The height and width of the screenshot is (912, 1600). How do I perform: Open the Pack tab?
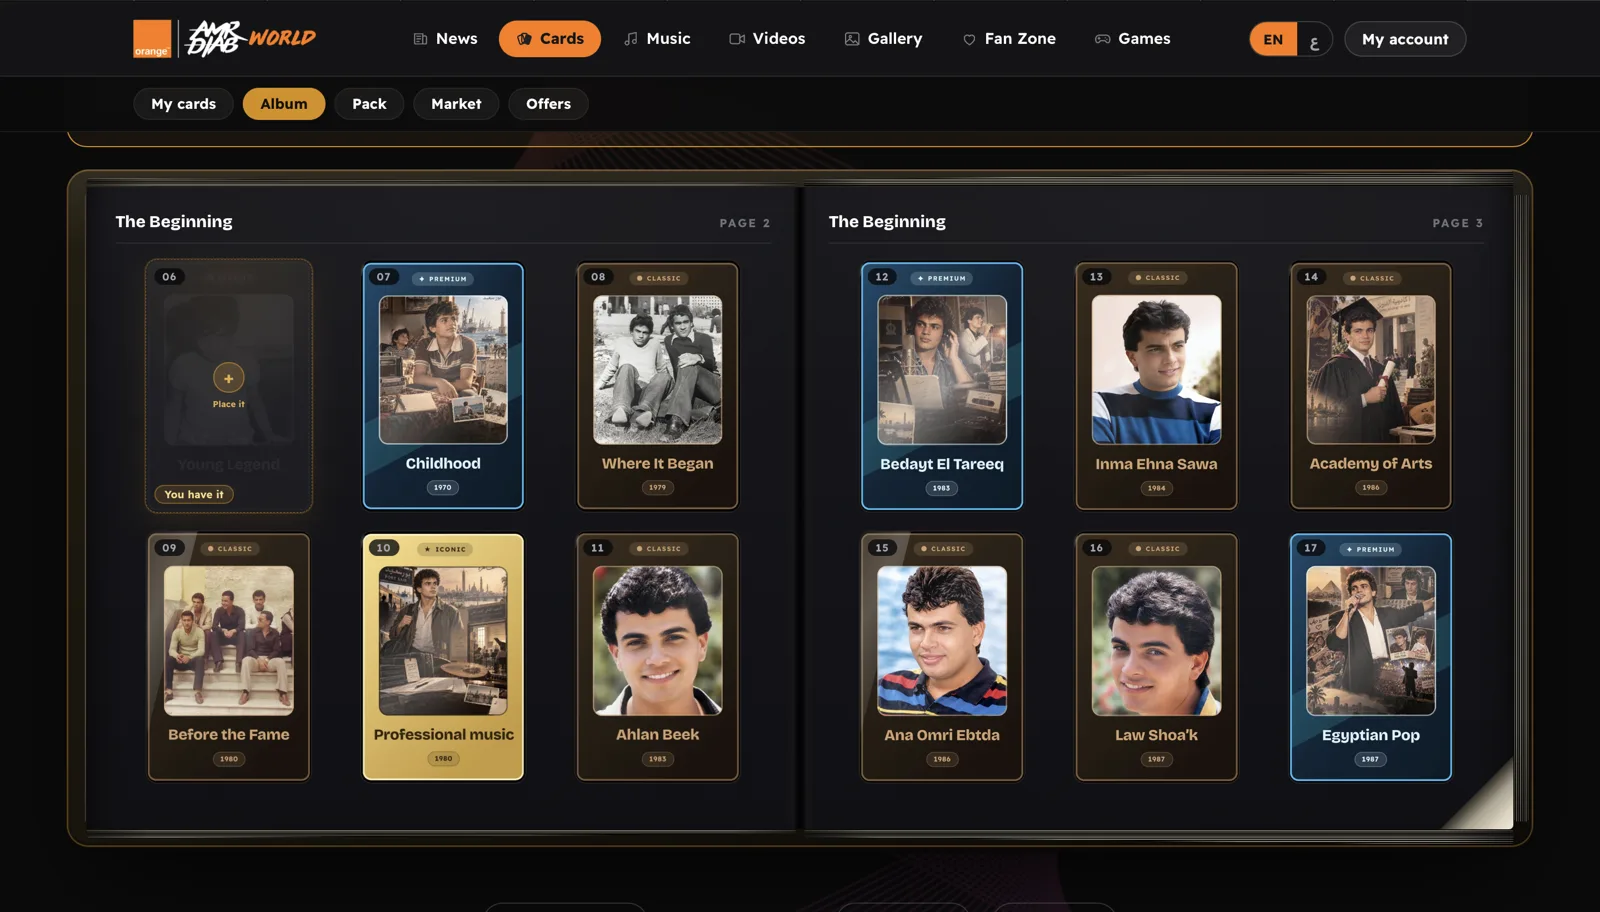369,104
